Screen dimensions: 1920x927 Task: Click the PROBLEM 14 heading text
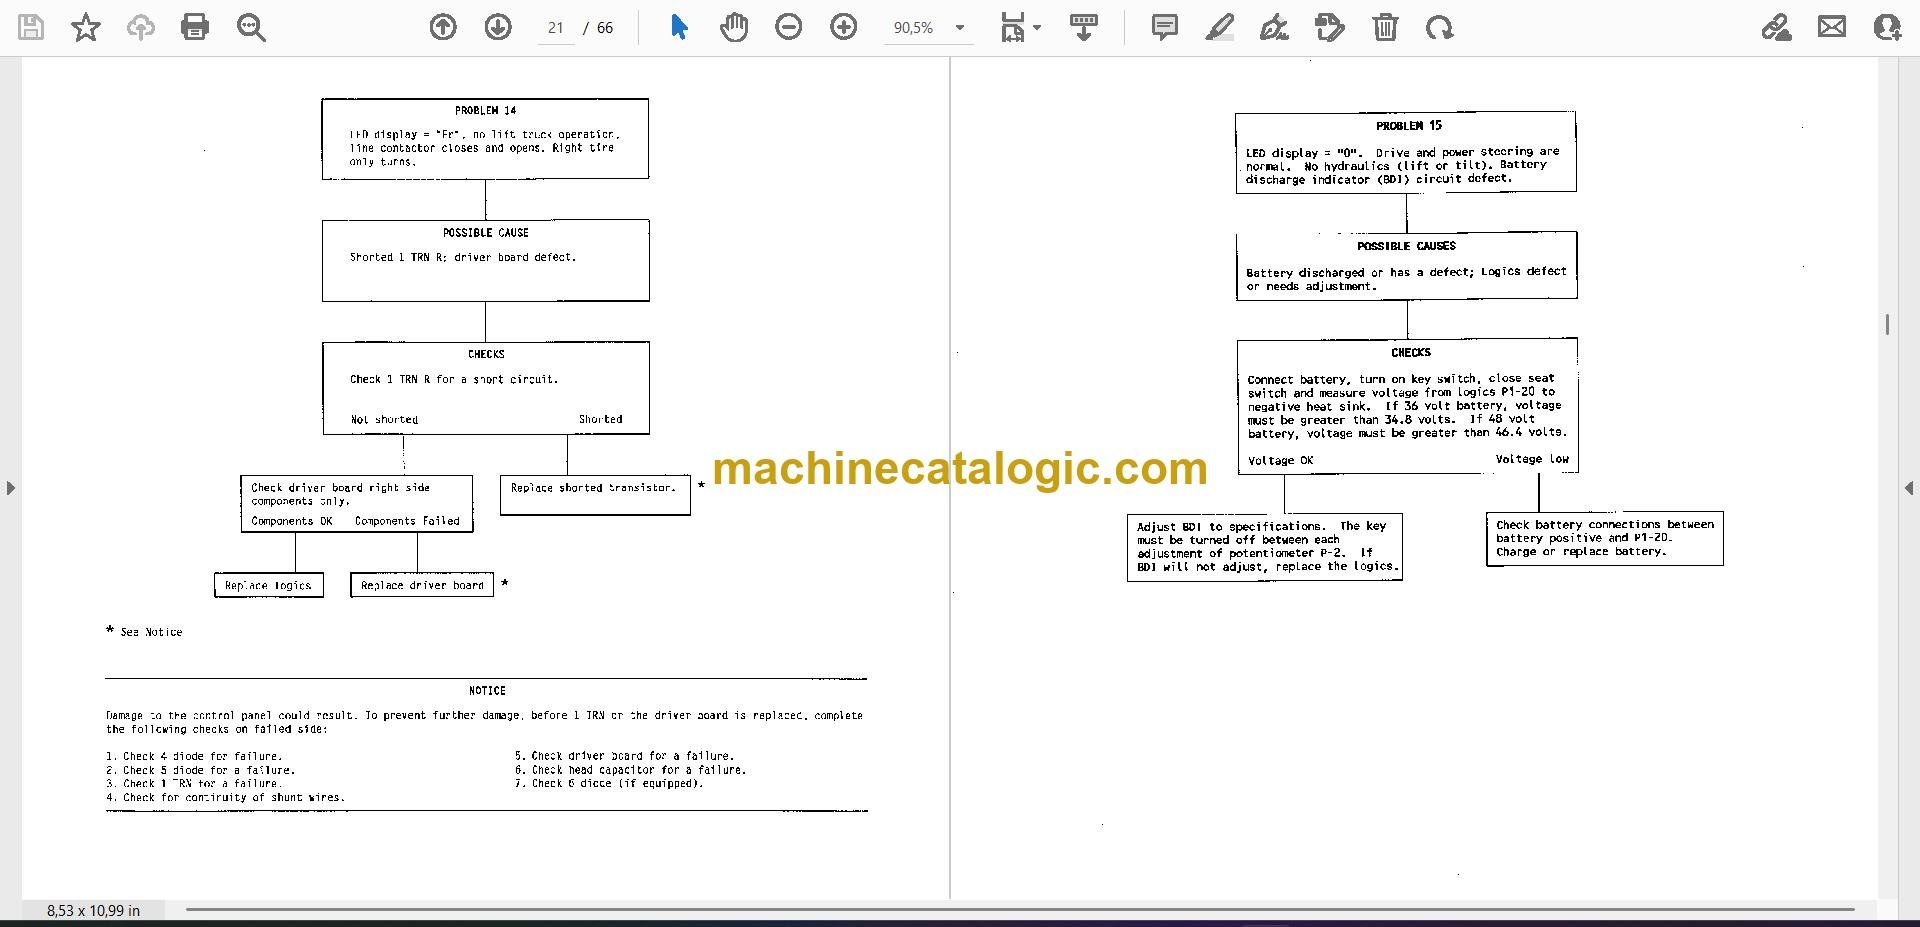coord(486,111)
